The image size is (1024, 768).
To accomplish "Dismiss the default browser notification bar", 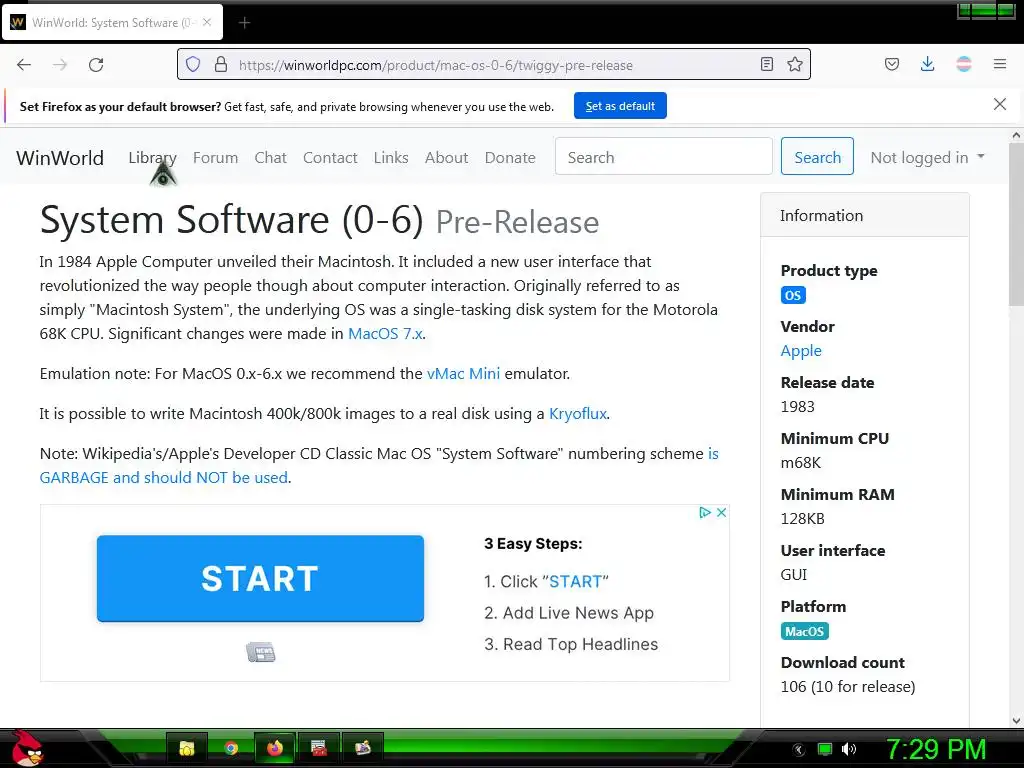I will pos(1000,104).
